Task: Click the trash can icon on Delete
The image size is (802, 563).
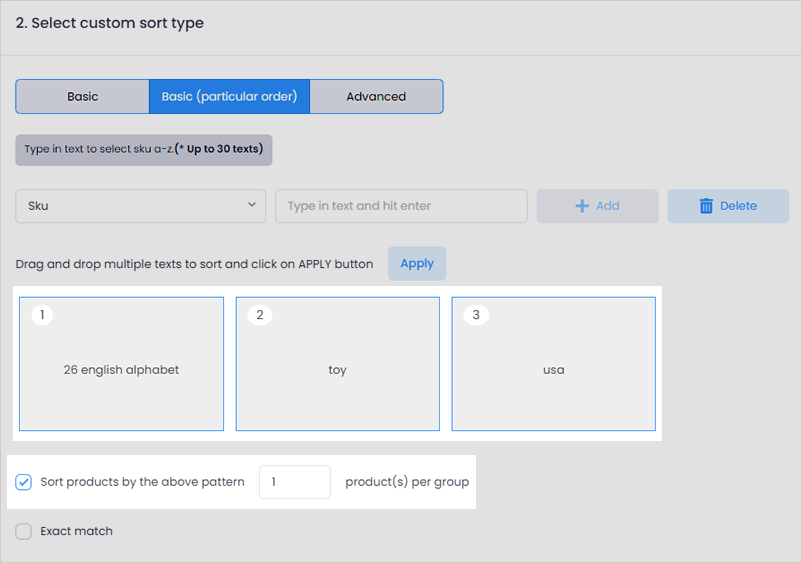Action: [x=706, y=206]
